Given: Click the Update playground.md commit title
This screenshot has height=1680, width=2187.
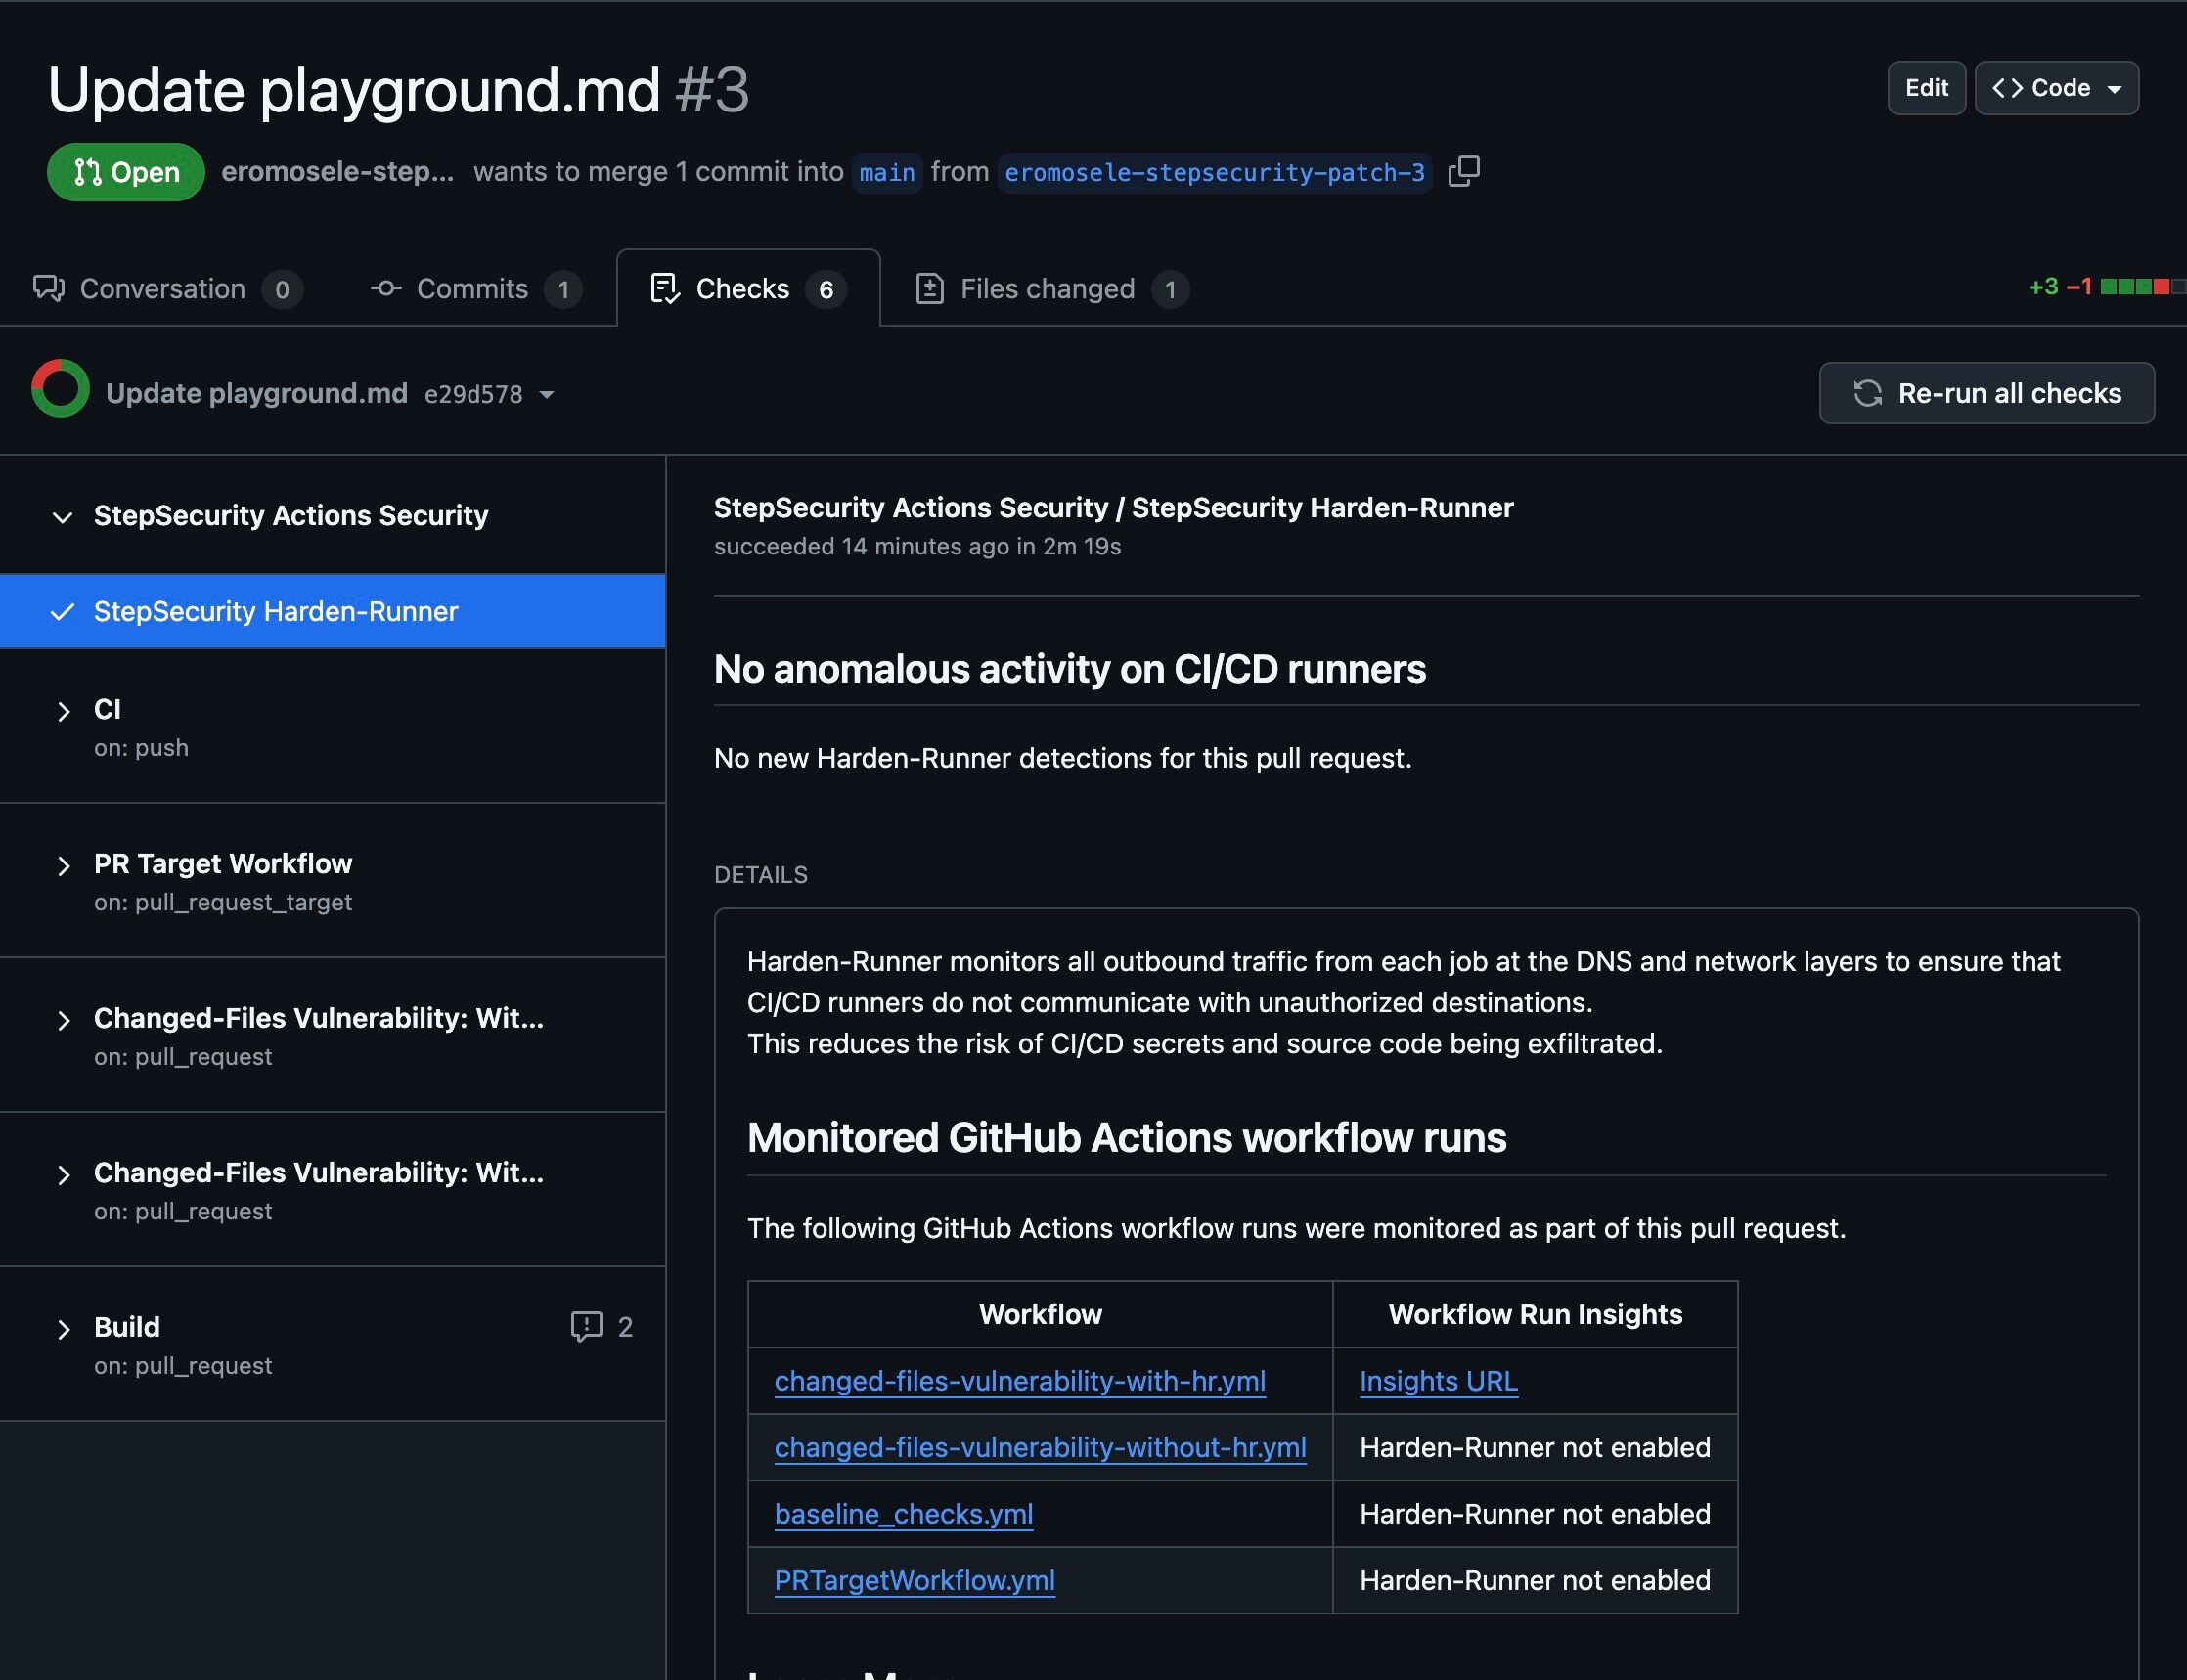Looking at the screenshot, I should pos(256,393).
